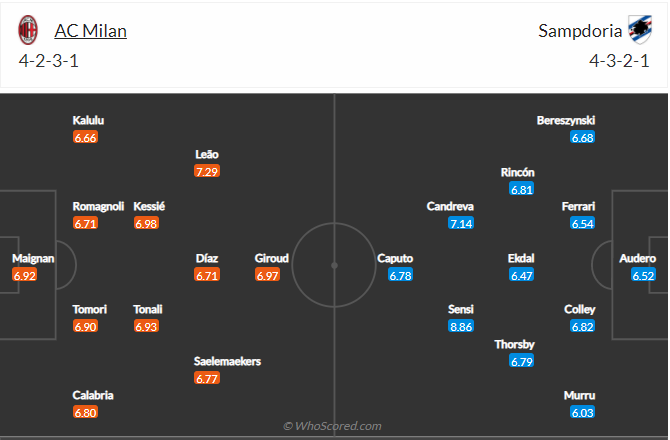The image size is (670, 440).
Task: Click goalkeeper Audero's name
Action: [637, 258]
